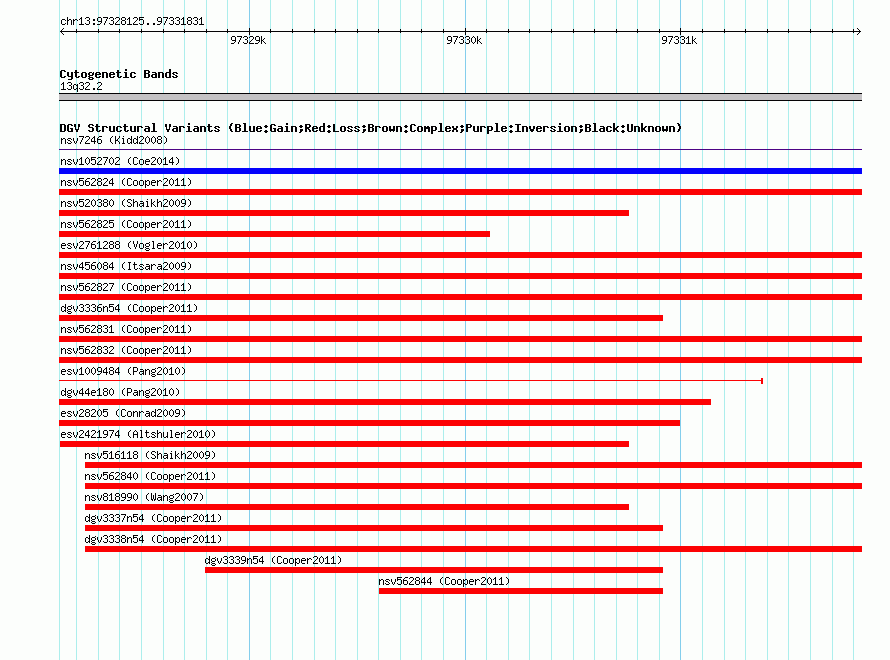Select the blue nsv1052702 gain bar
Viewport: 890px width, 660px height.
point(460,171)
